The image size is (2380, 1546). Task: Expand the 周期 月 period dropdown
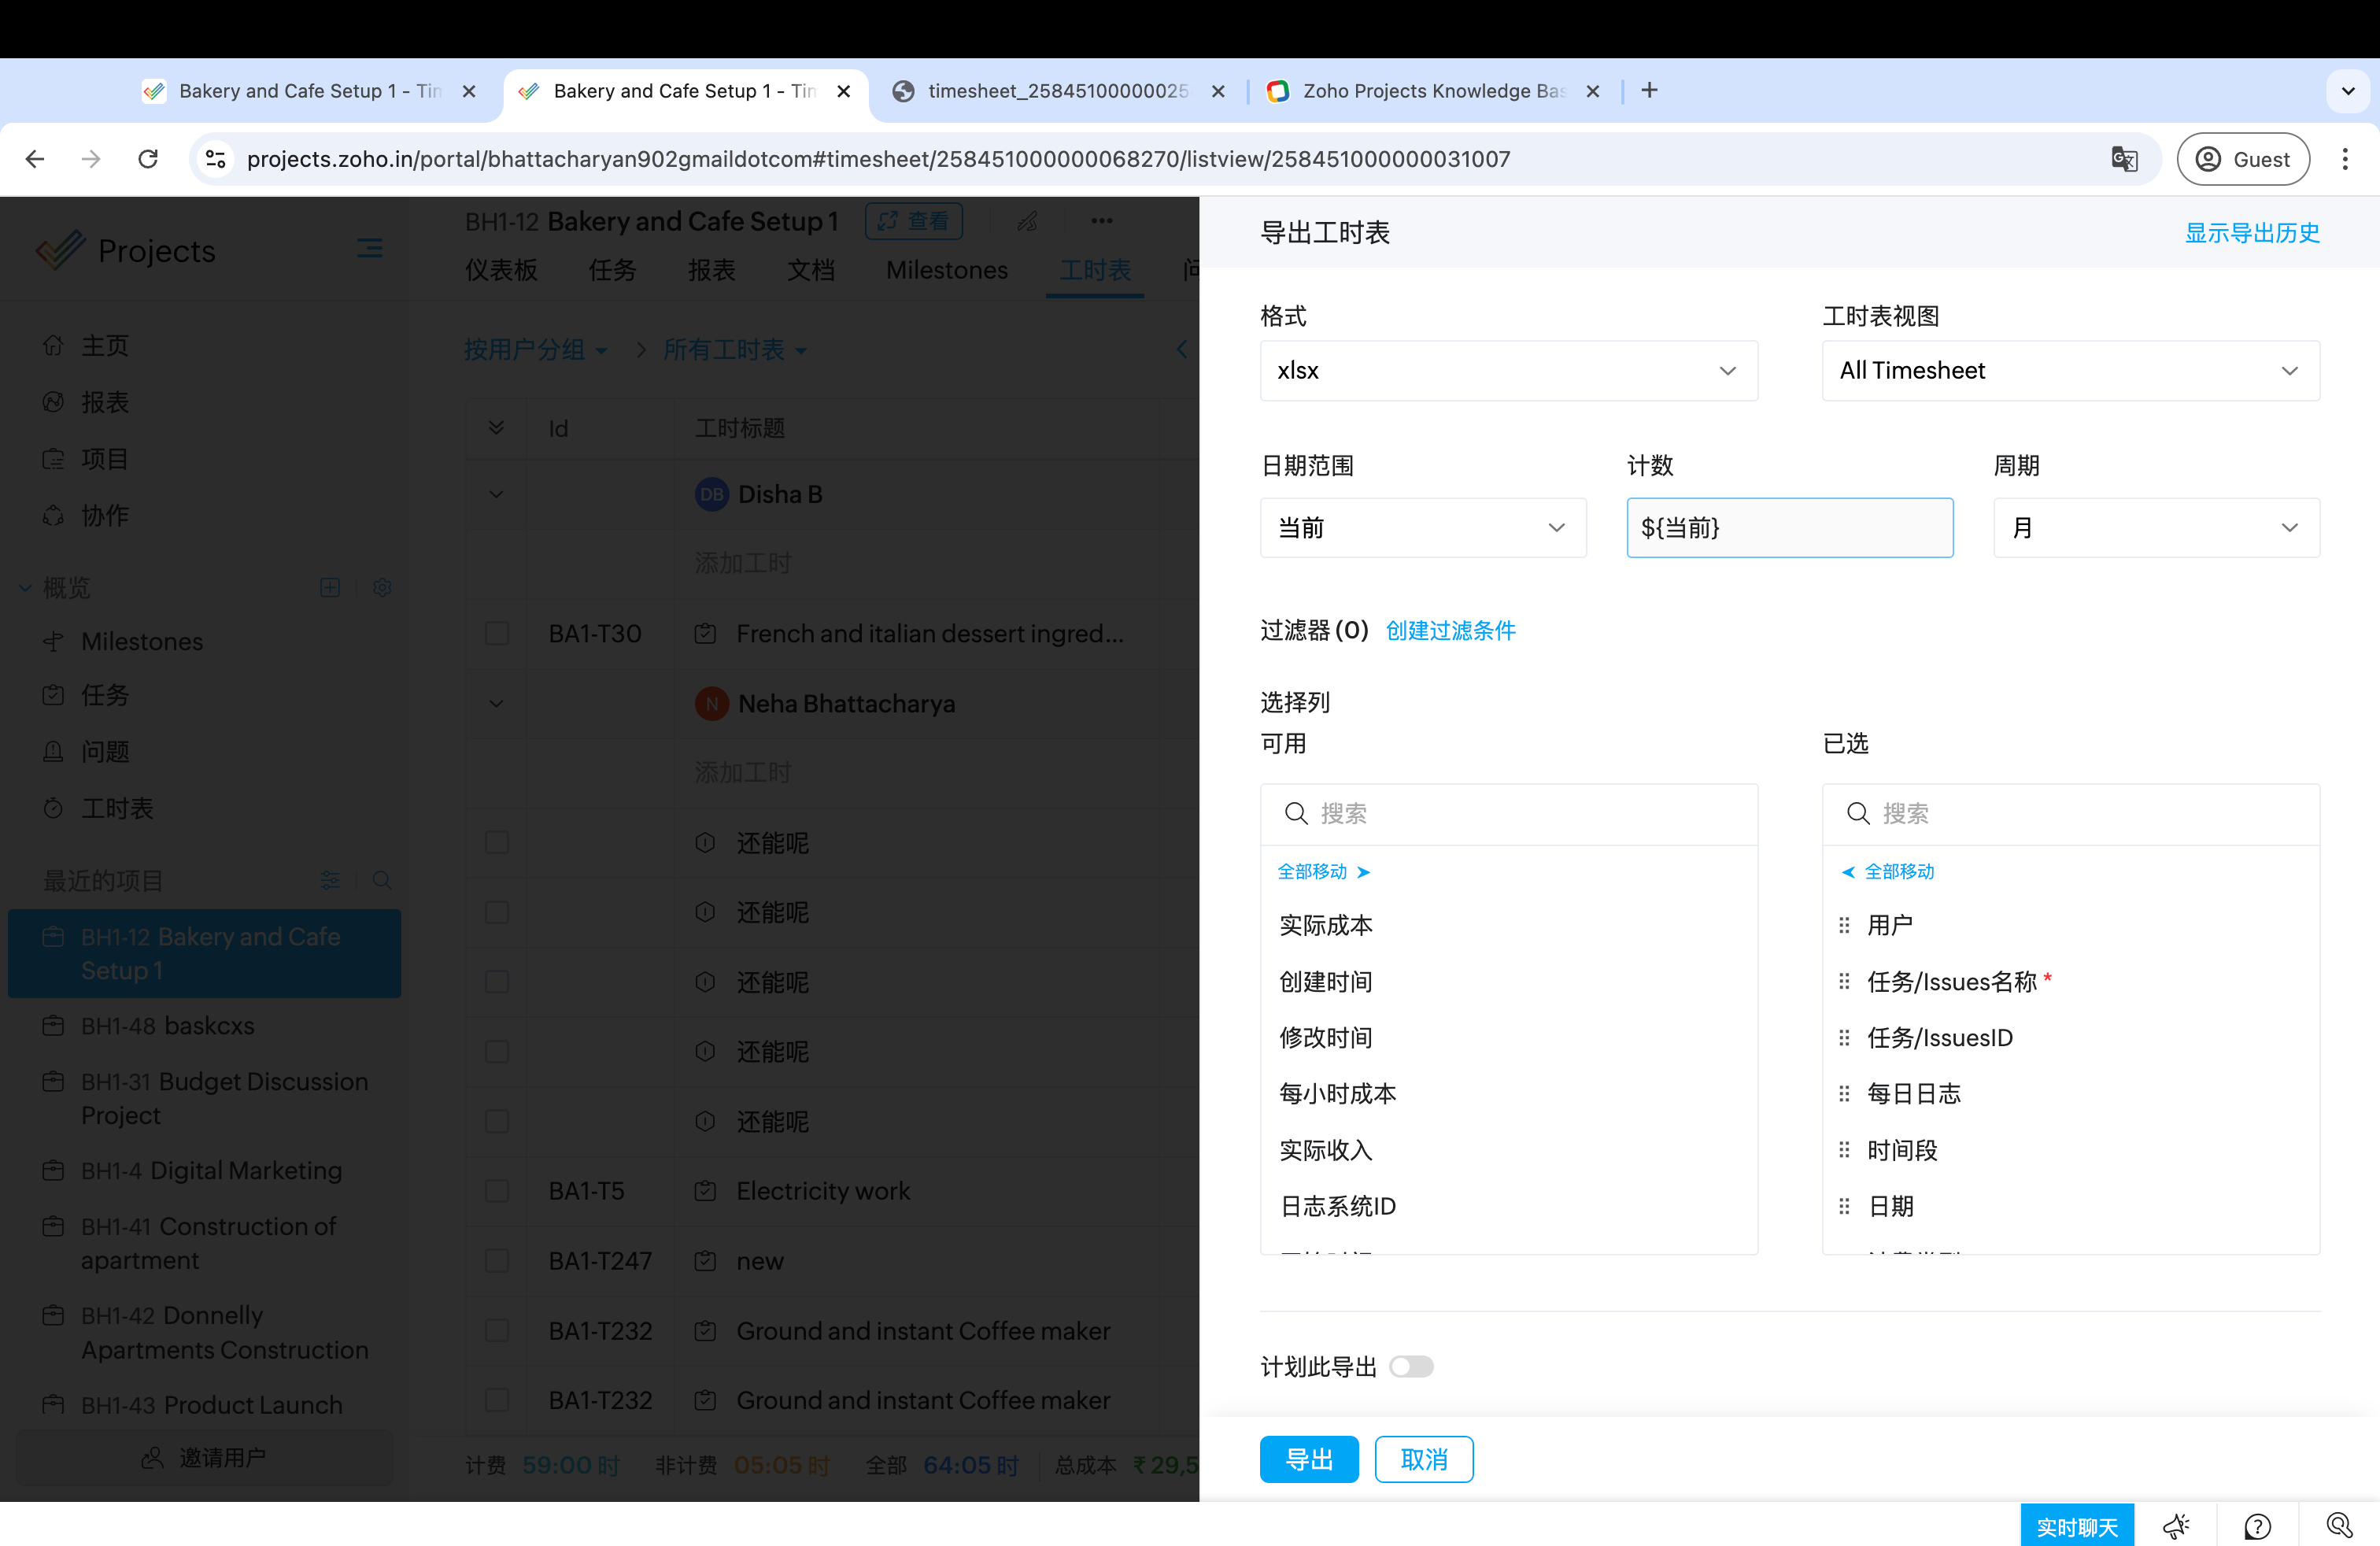[x=2156, y=527]
